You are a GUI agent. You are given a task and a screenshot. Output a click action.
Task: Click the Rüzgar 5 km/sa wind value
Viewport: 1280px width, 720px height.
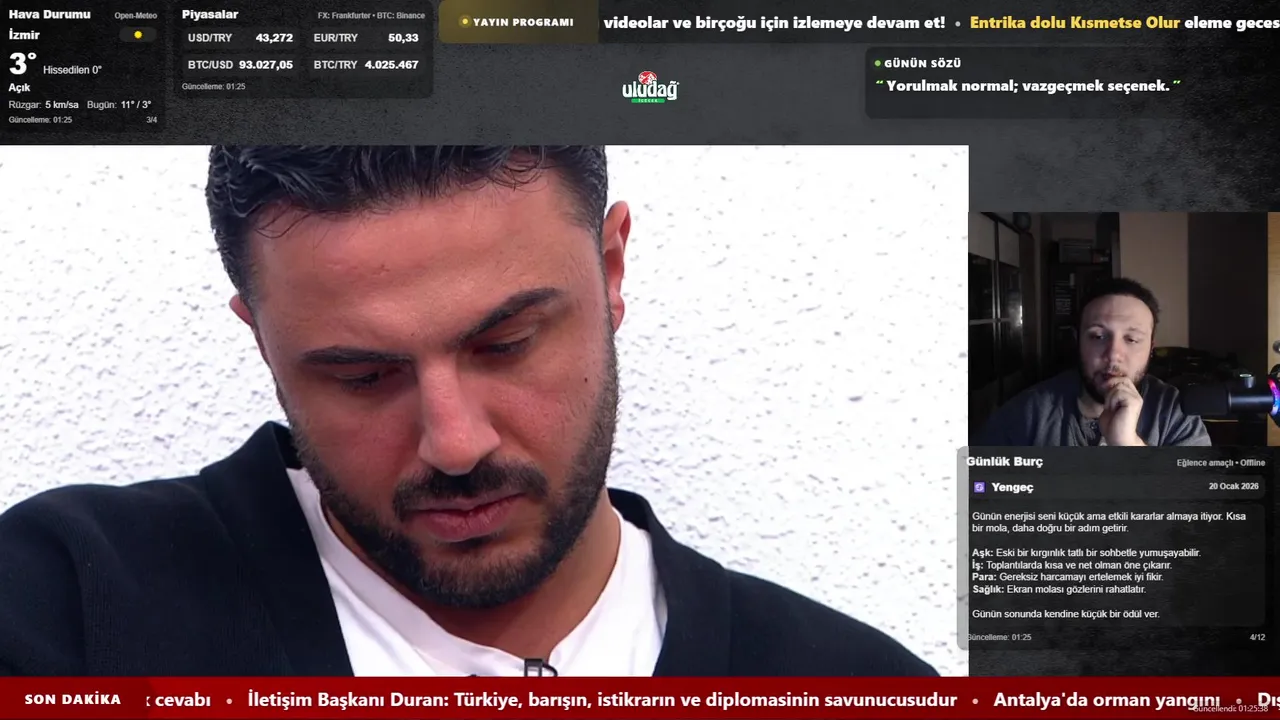point(44,105)
